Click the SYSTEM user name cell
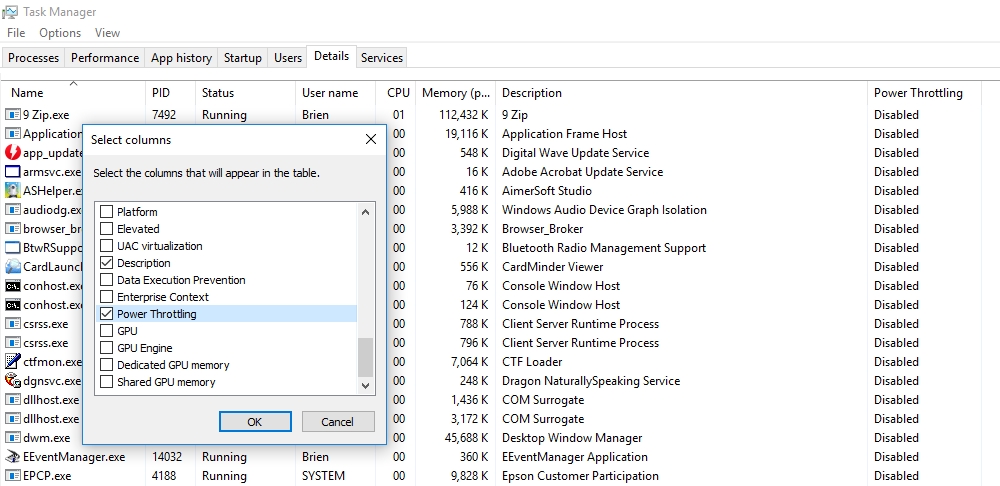This screenshot has height=486, width=1000. [323, 476]
